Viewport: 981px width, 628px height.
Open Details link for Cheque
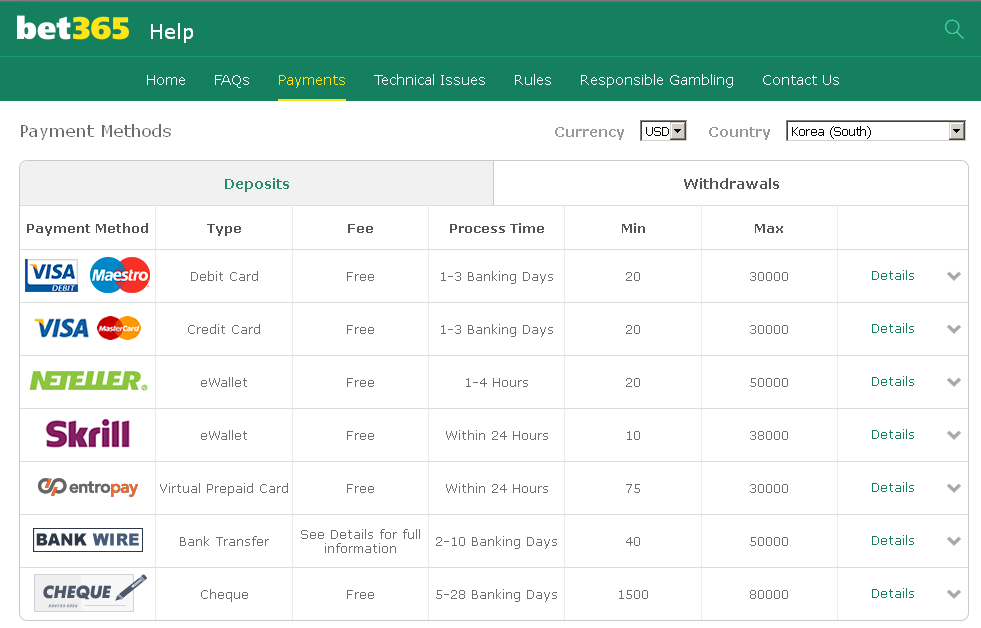click(x=893, y=594)
